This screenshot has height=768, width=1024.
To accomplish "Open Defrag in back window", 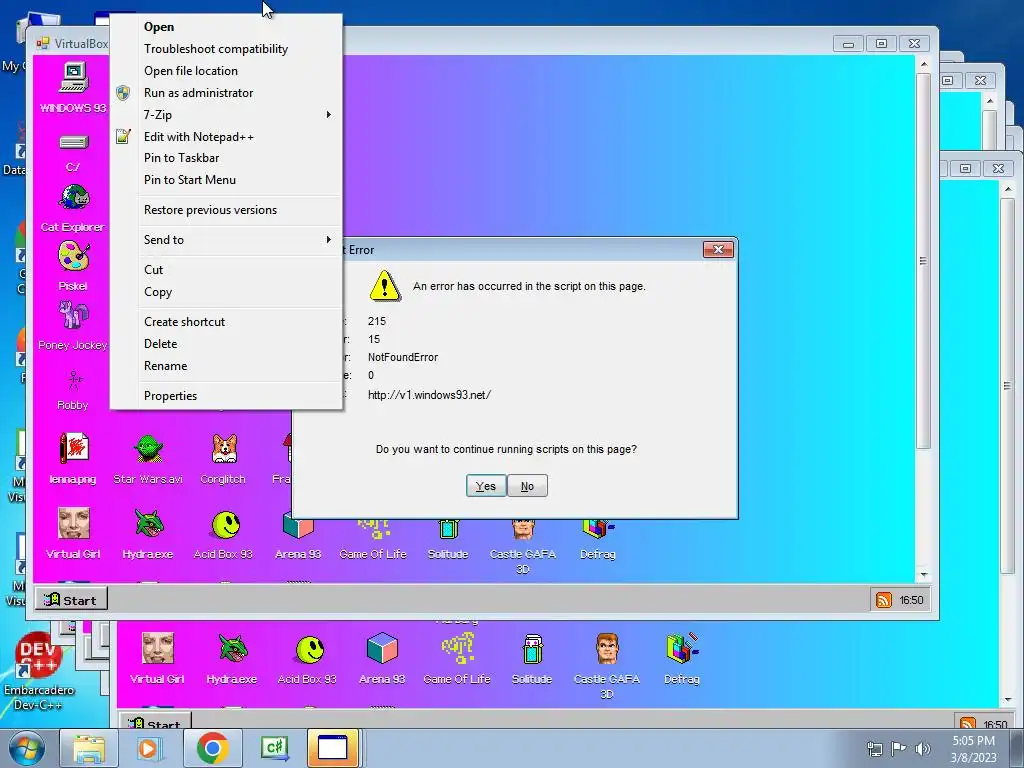I will pos(682,648).
